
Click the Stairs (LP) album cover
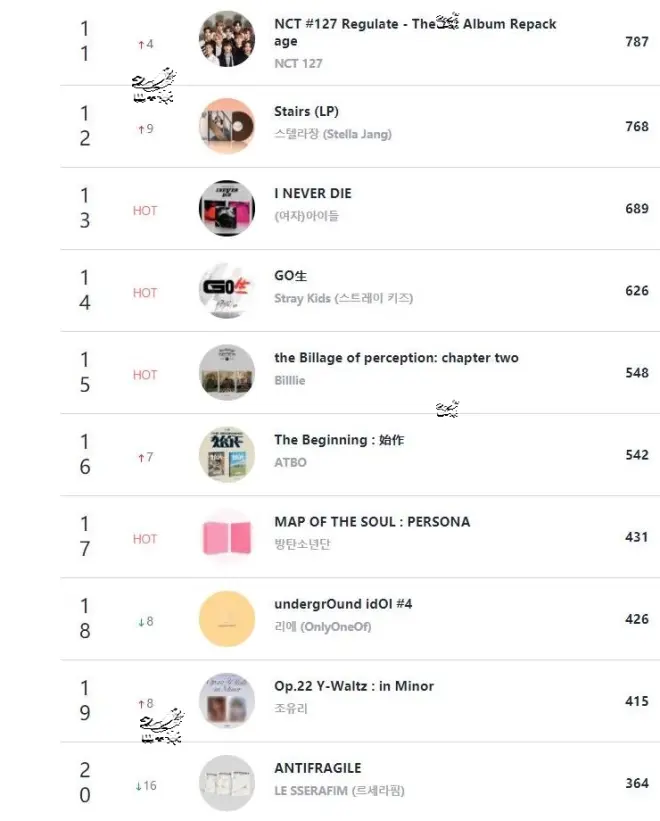(227, 126)
